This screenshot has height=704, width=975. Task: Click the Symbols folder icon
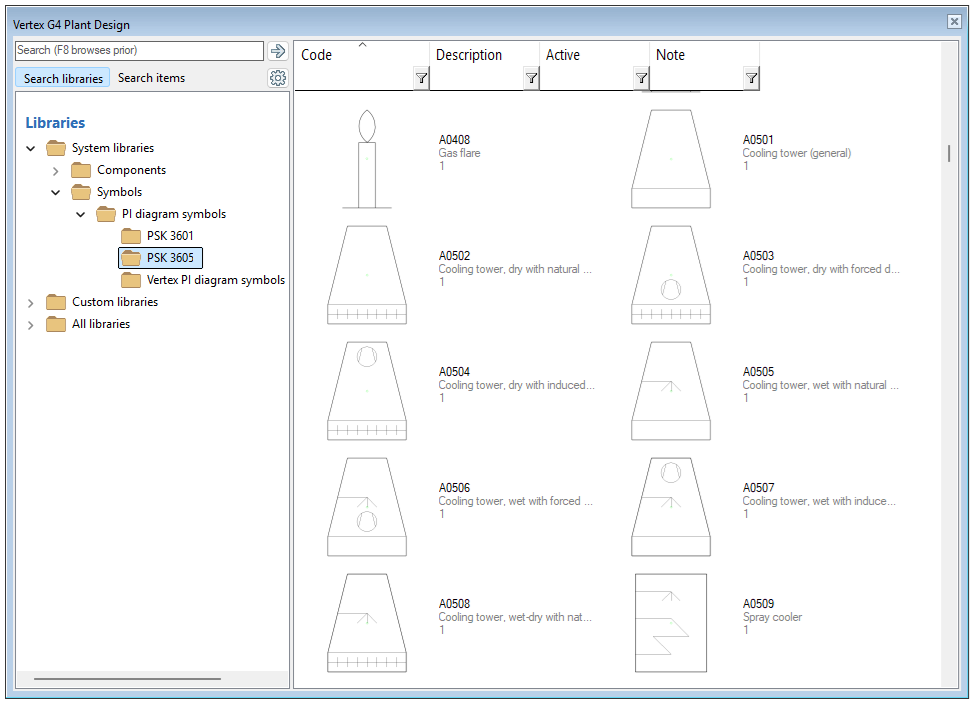[80, 192]
